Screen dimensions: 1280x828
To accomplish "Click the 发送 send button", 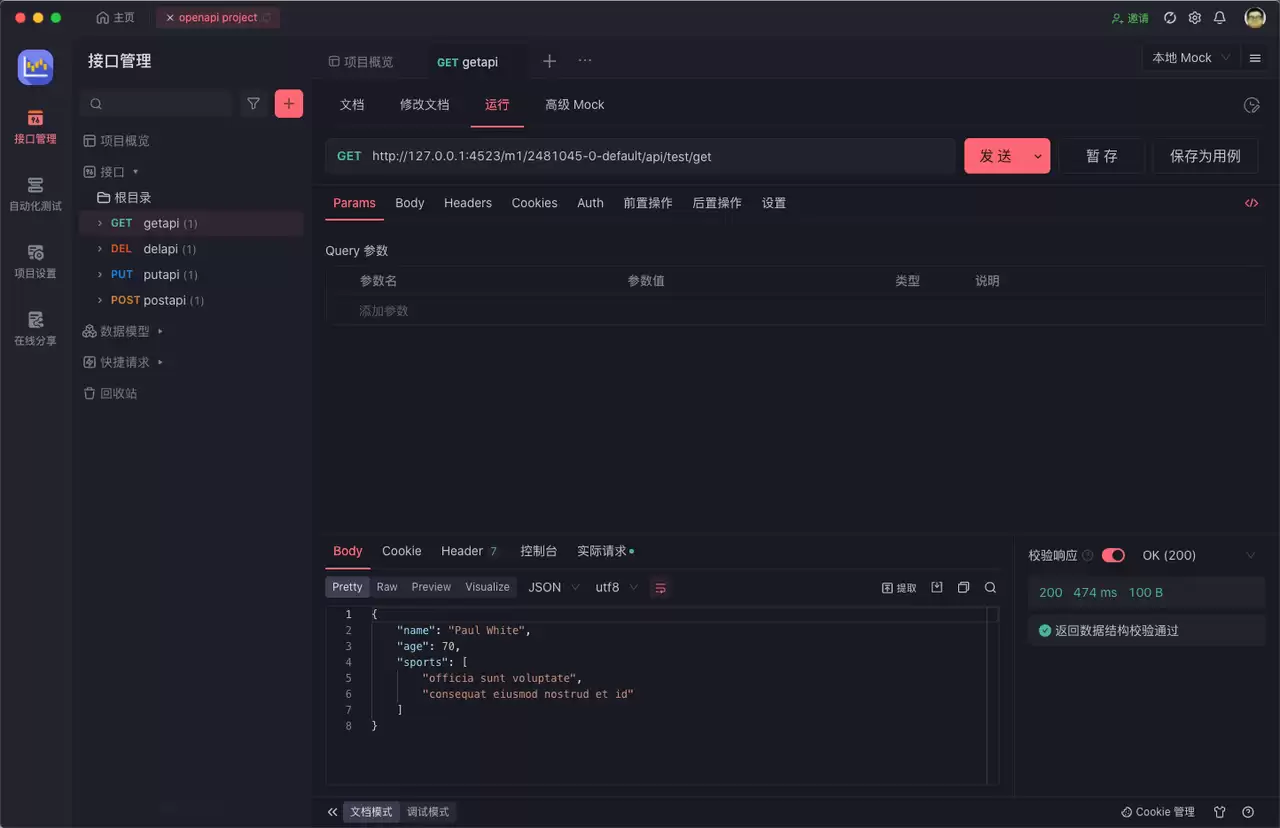I will click(x=996, y=156).
